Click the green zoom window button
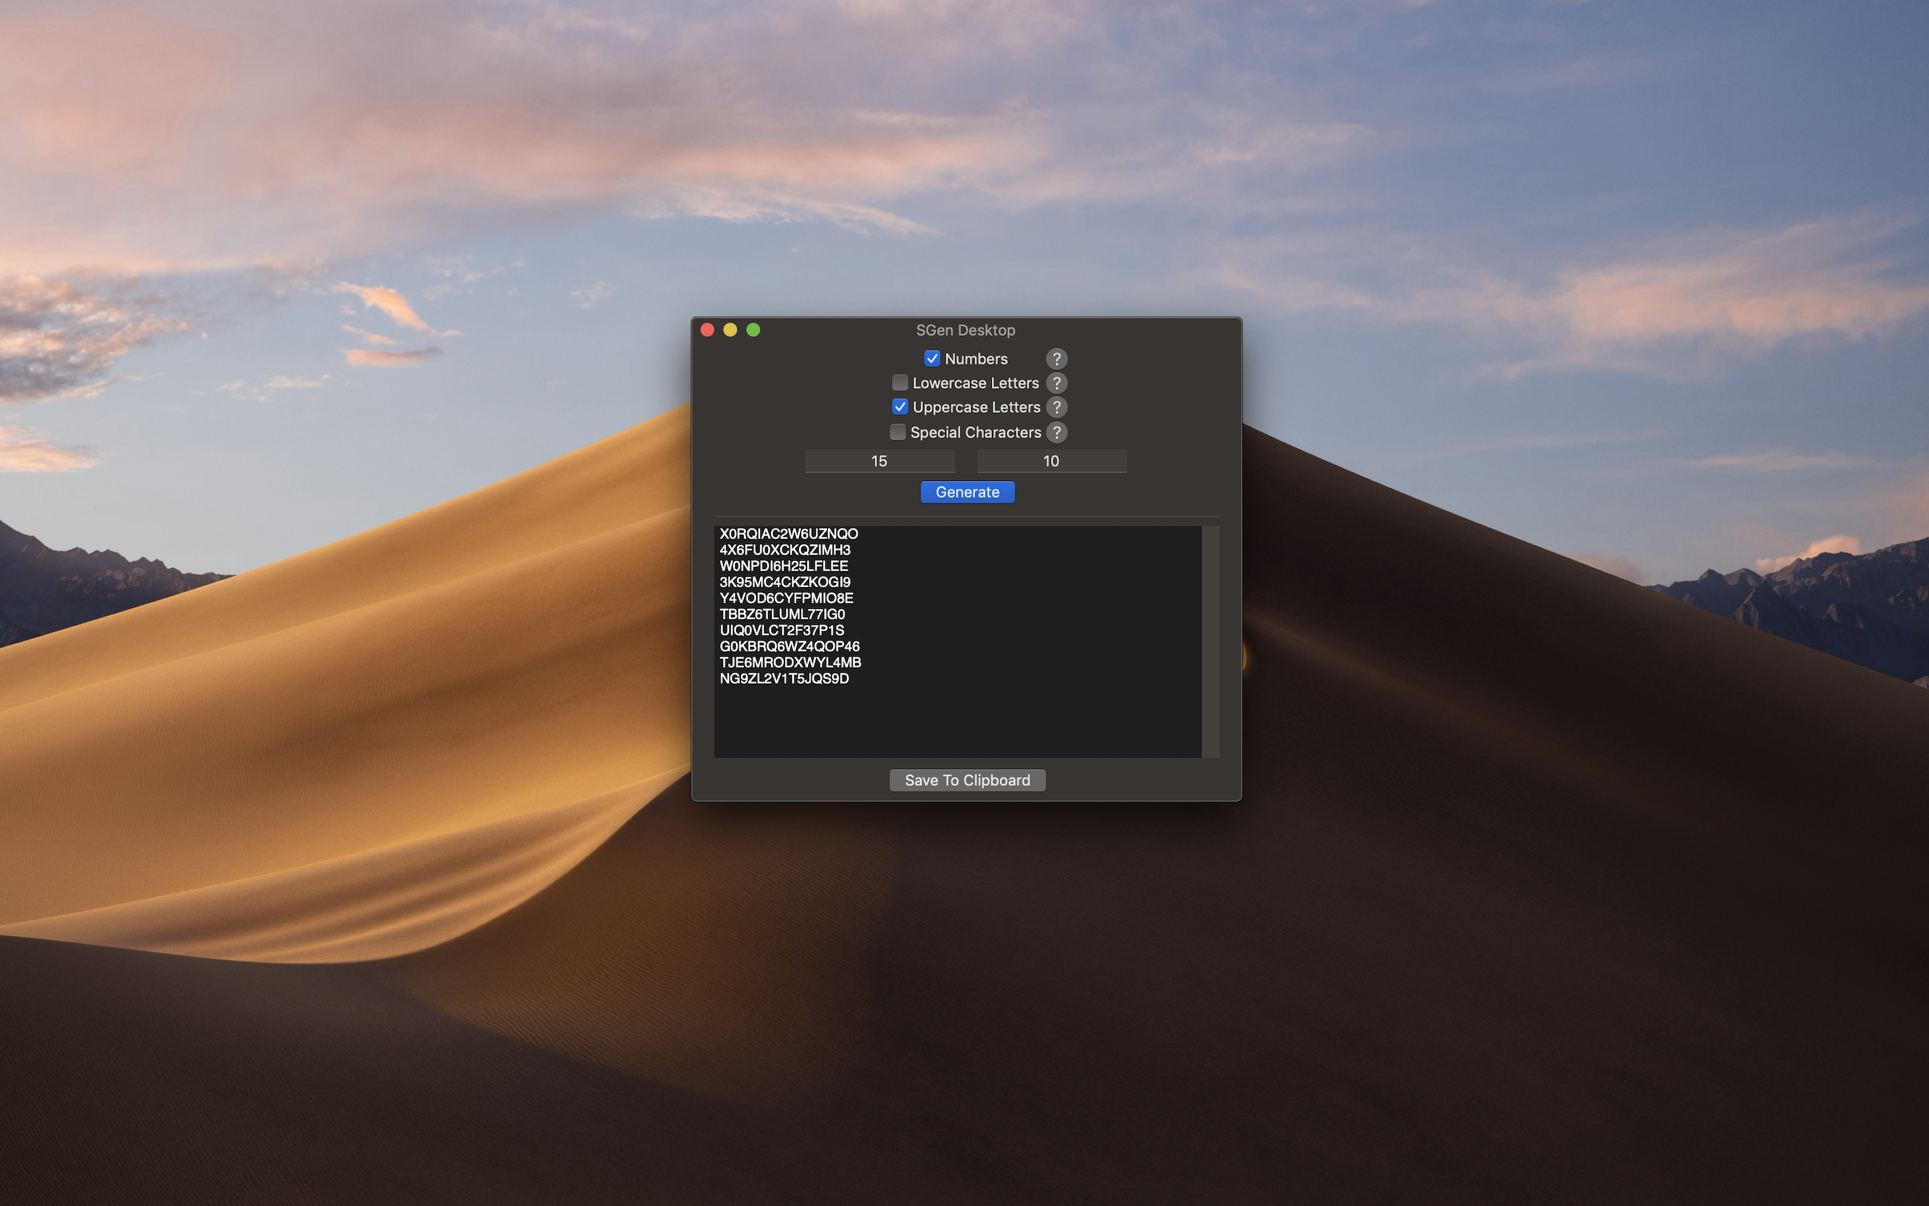Screen dimensions: 1929x1206 [x=753, y=330]
